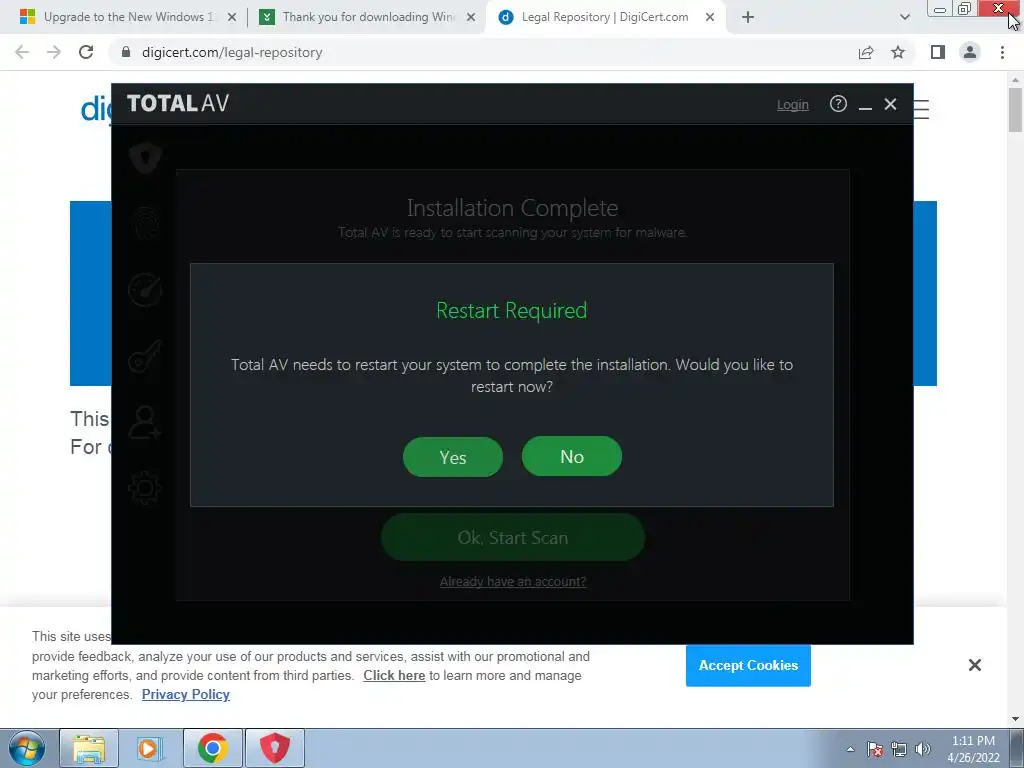1024x768 pixels.
Task: Switch to the Thank you for downloading tab
Action: pos(366,17)
